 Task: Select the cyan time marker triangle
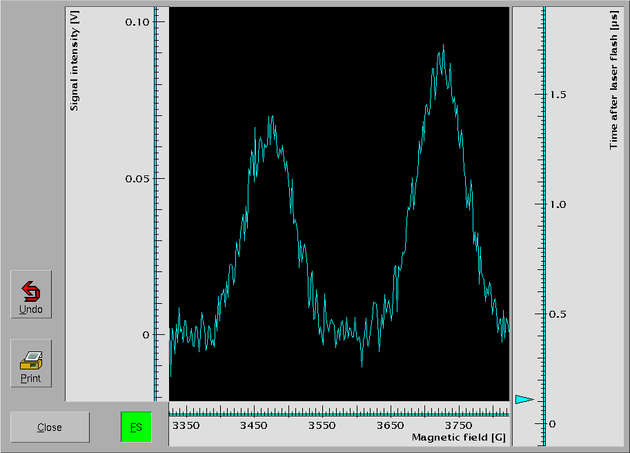[x=525, y=400]
